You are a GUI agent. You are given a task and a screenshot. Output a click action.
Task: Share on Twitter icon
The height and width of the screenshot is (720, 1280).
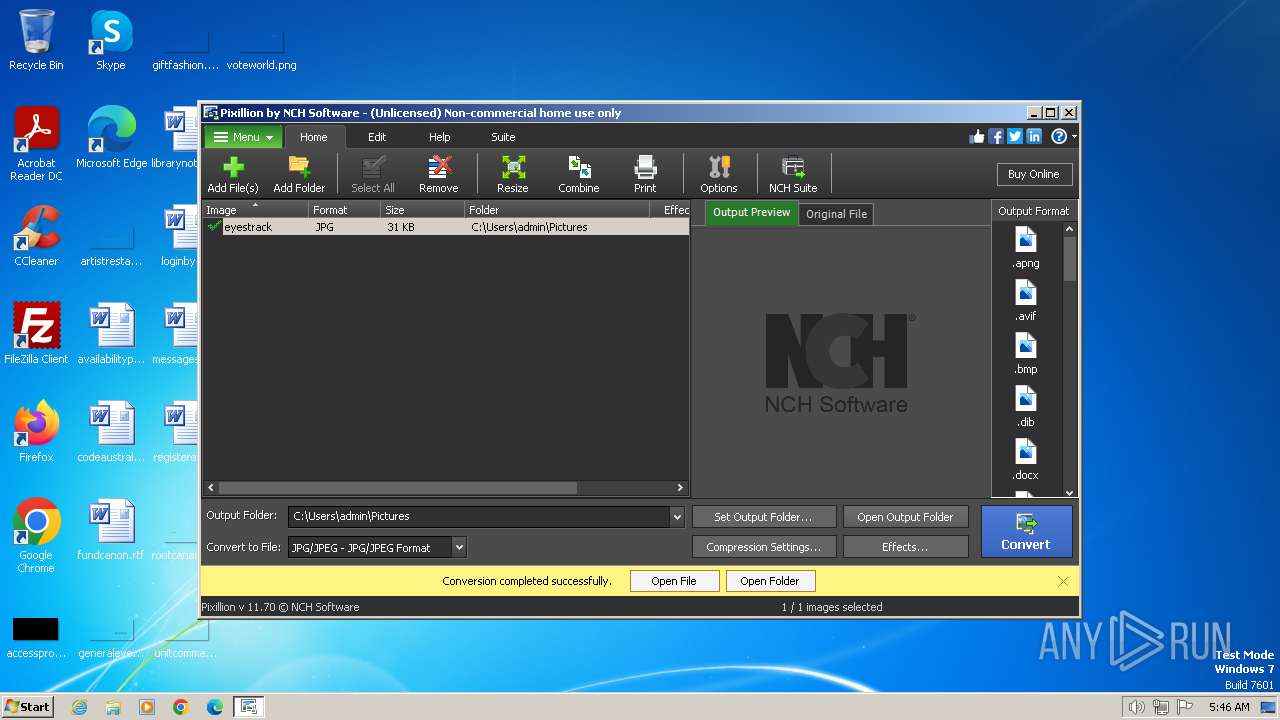point(1015,137)
